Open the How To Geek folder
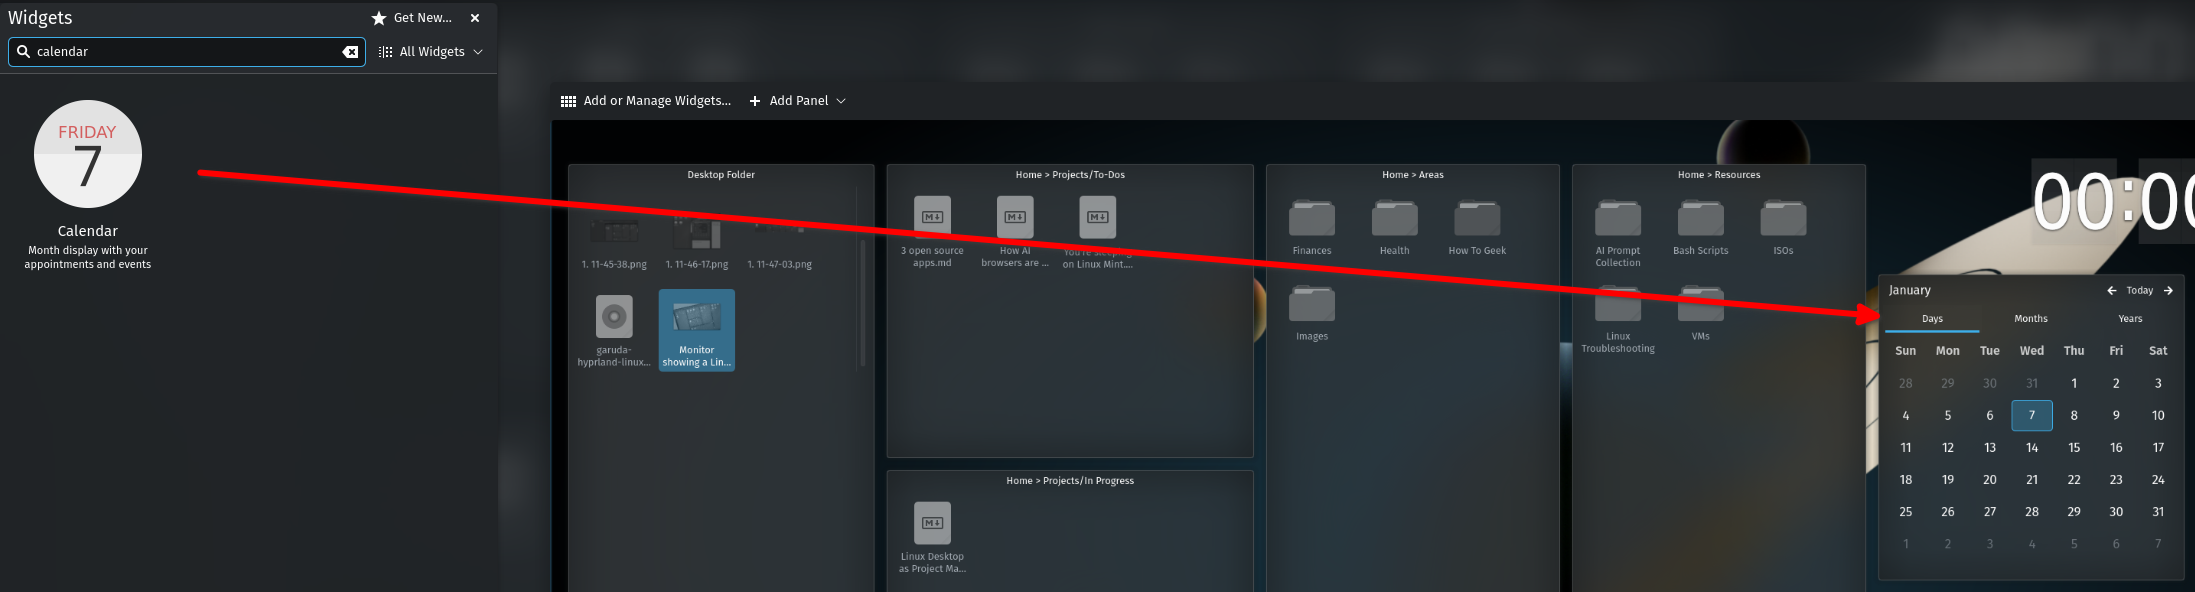 click(1477, 228)
